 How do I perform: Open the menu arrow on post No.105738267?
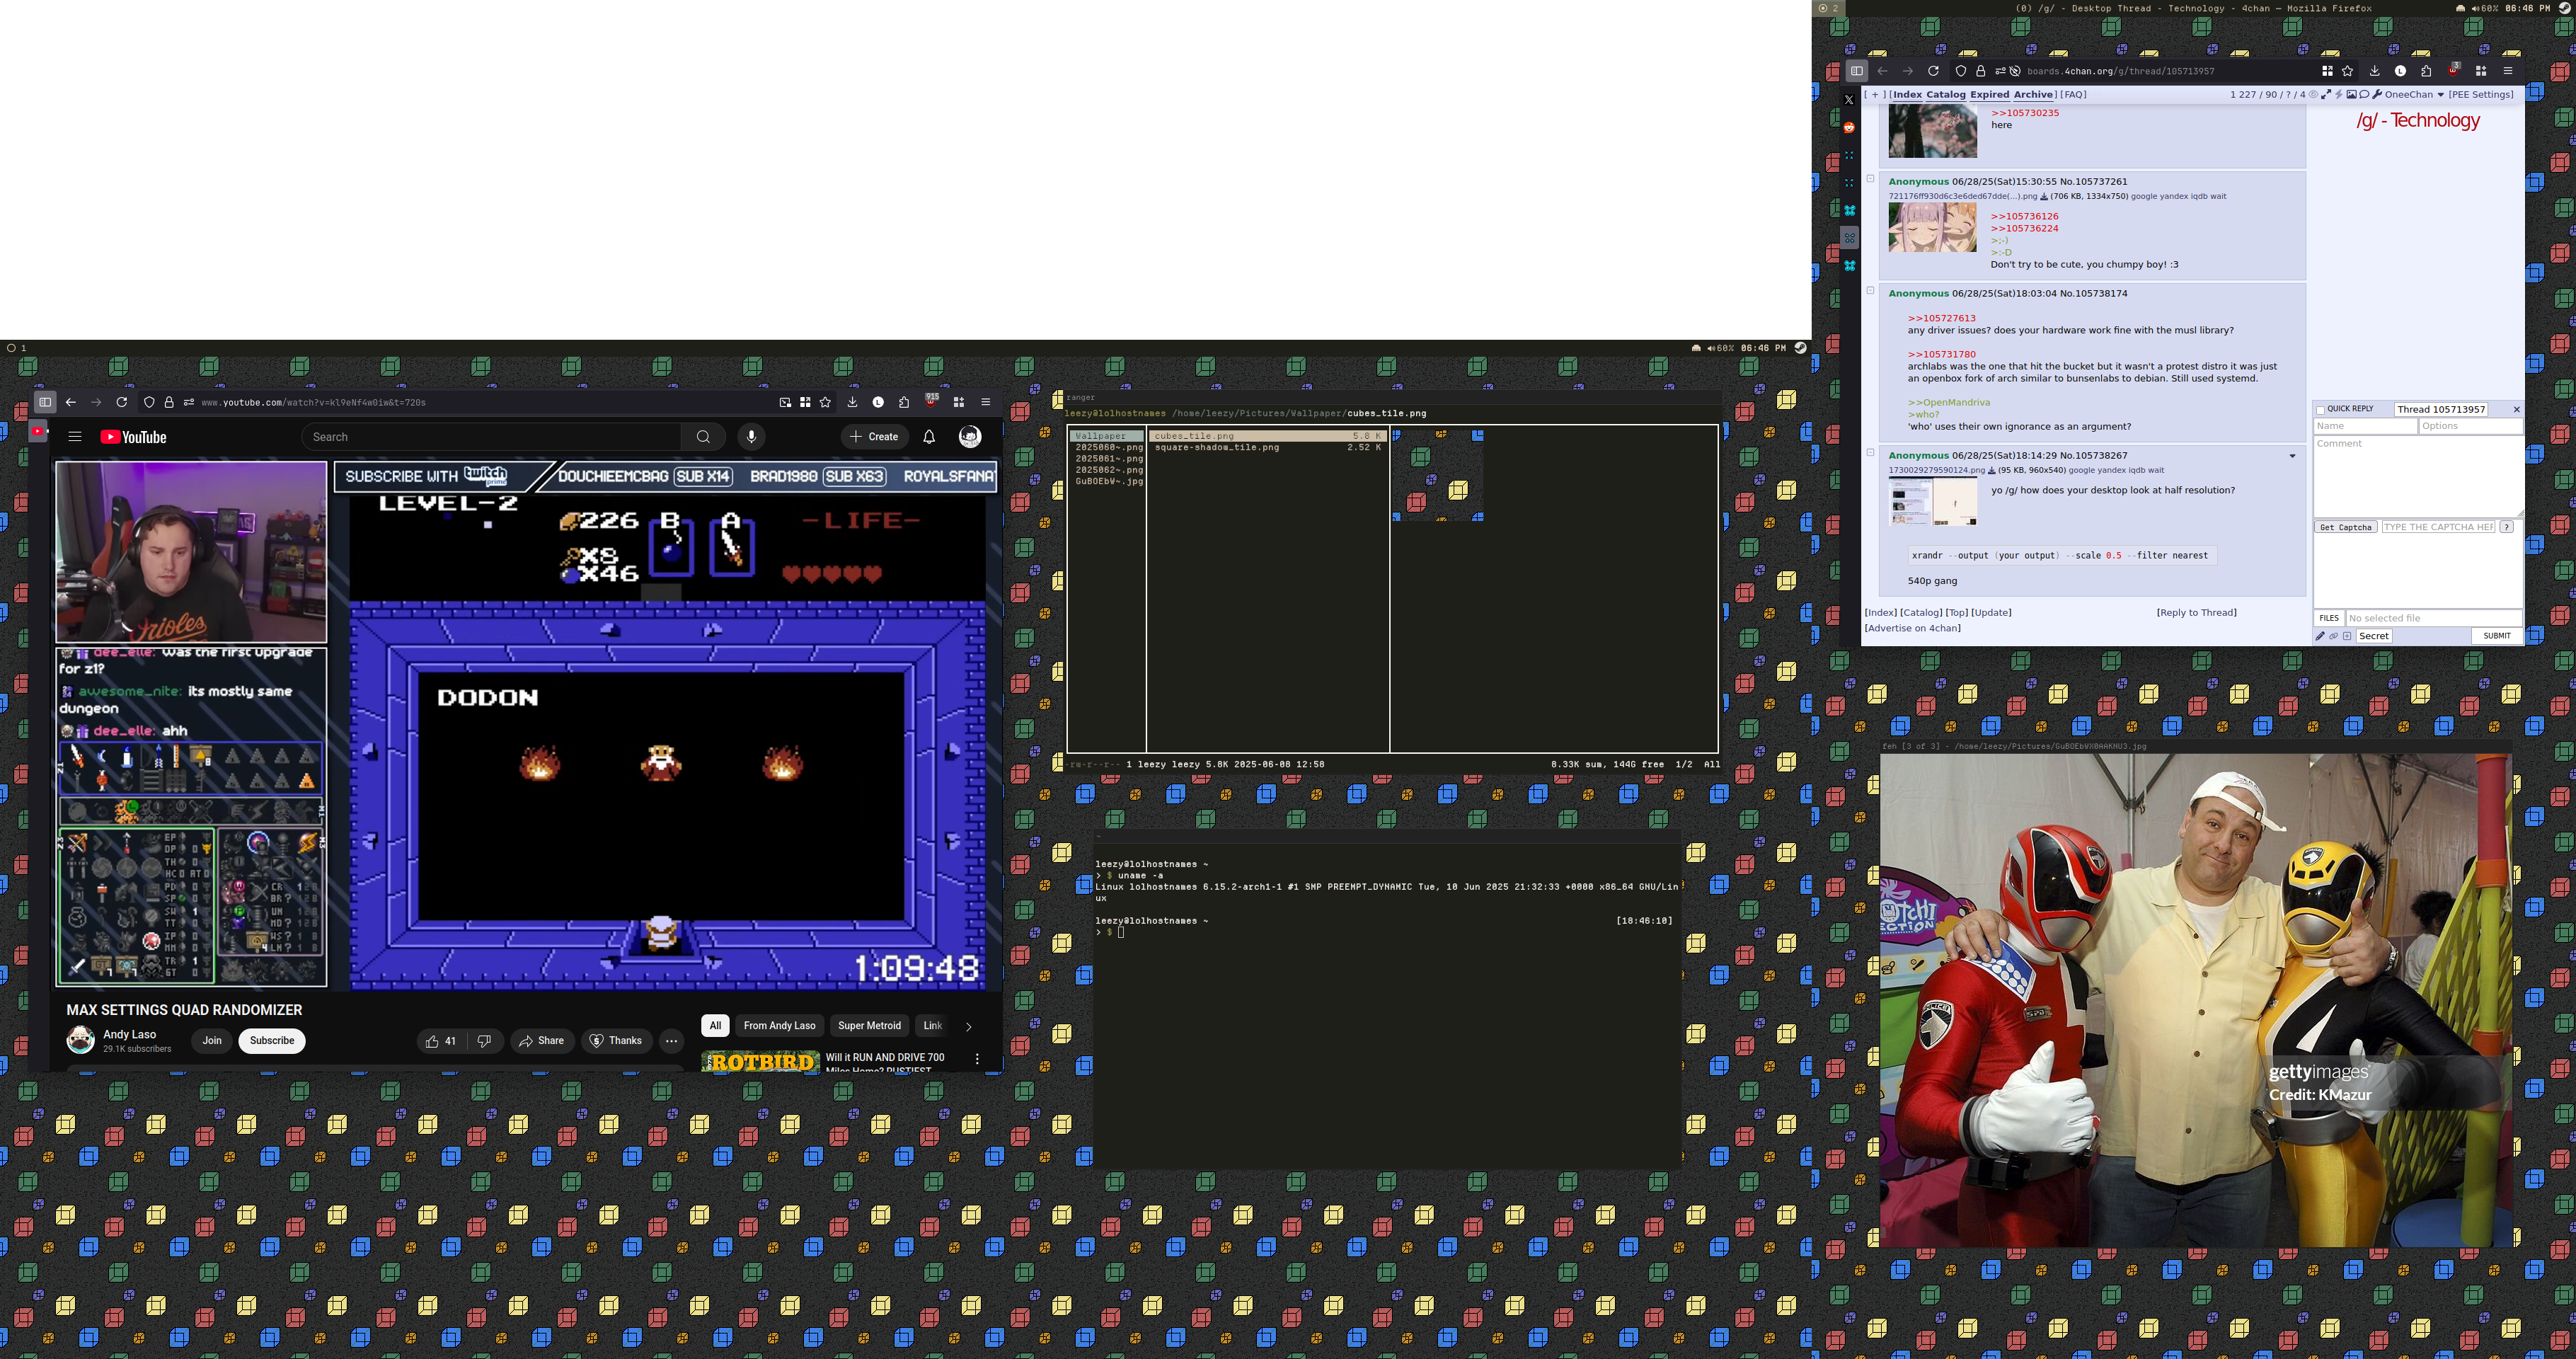pyautogui.click(x=2292, y=456)
